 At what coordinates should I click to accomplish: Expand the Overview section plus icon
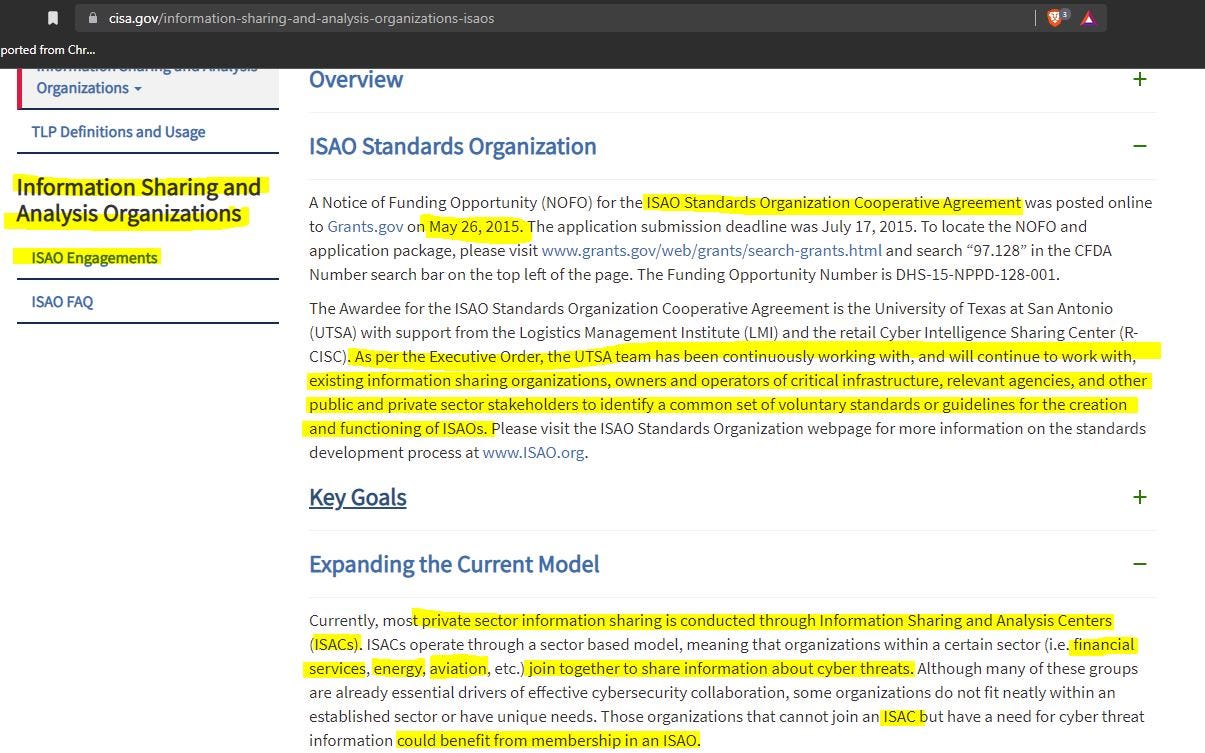pyautogui.click(x=1139, y=79)
